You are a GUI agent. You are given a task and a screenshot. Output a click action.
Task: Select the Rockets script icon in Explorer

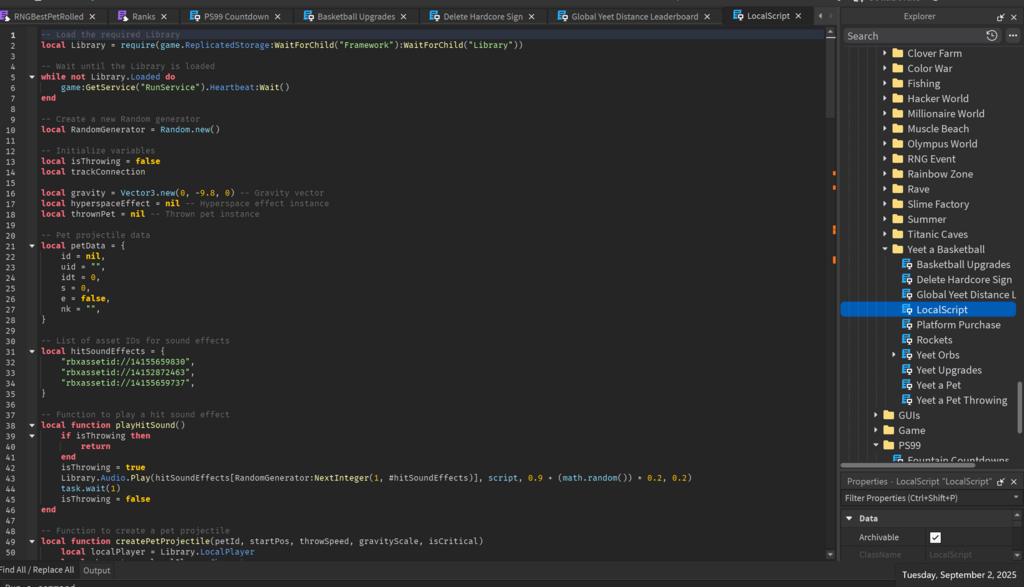(907, 340)
